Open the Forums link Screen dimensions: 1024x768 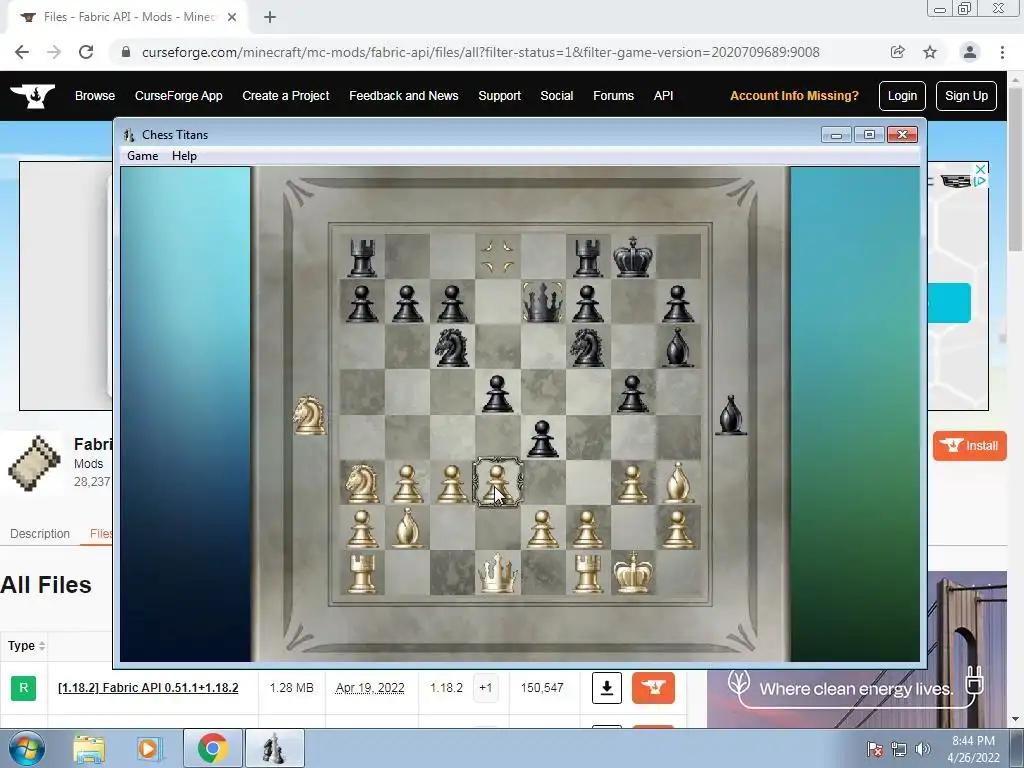[613, 96]
